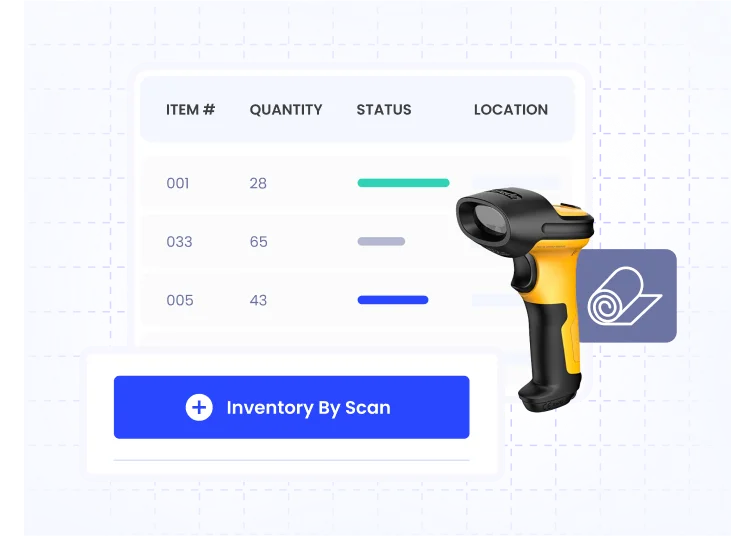This screenshot has width=731, height=536.
Task: Click the quantity value 28
Action: pyautogui.click(x=258, y=184)
